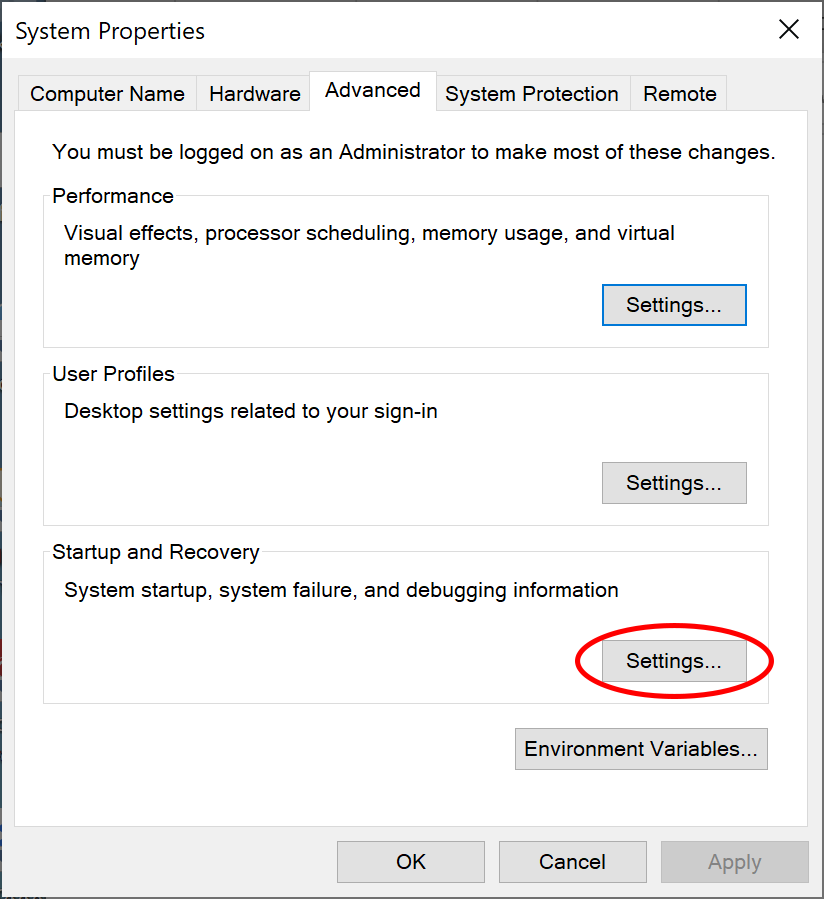Click the Environment Variables button
This screenshot has width=824, height=899.
point(640,749)
